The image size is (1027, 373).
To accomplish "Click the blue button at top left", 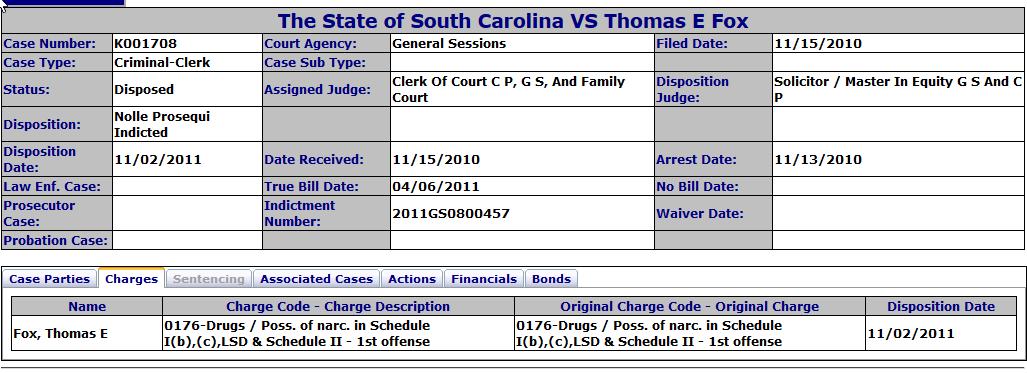I will coord(63,3).
